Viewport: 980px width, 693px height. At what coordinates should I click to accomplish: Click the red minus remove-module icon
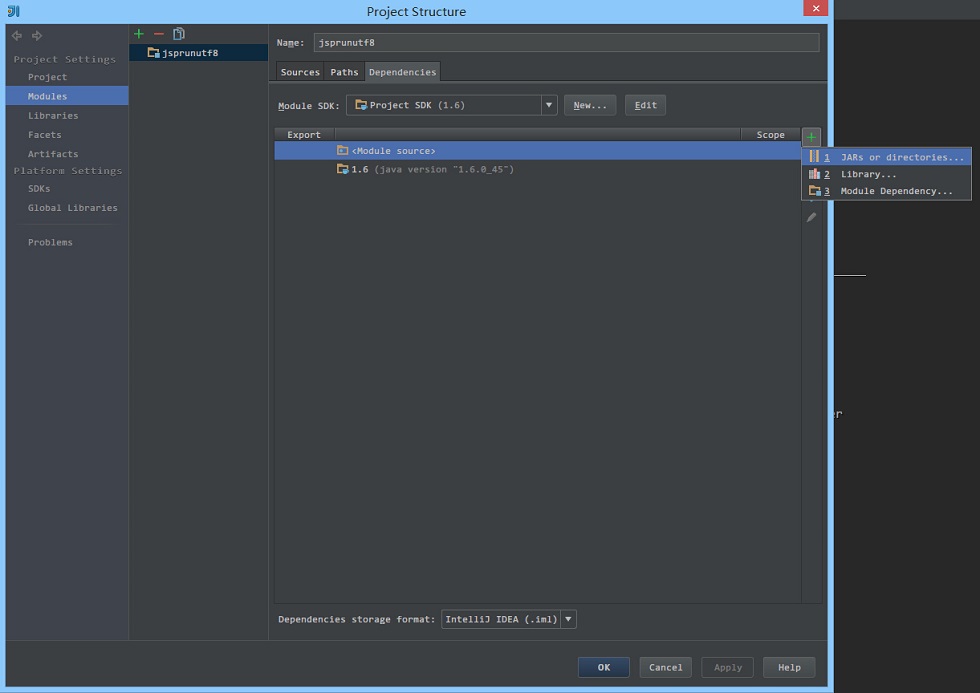pos(159,34)
